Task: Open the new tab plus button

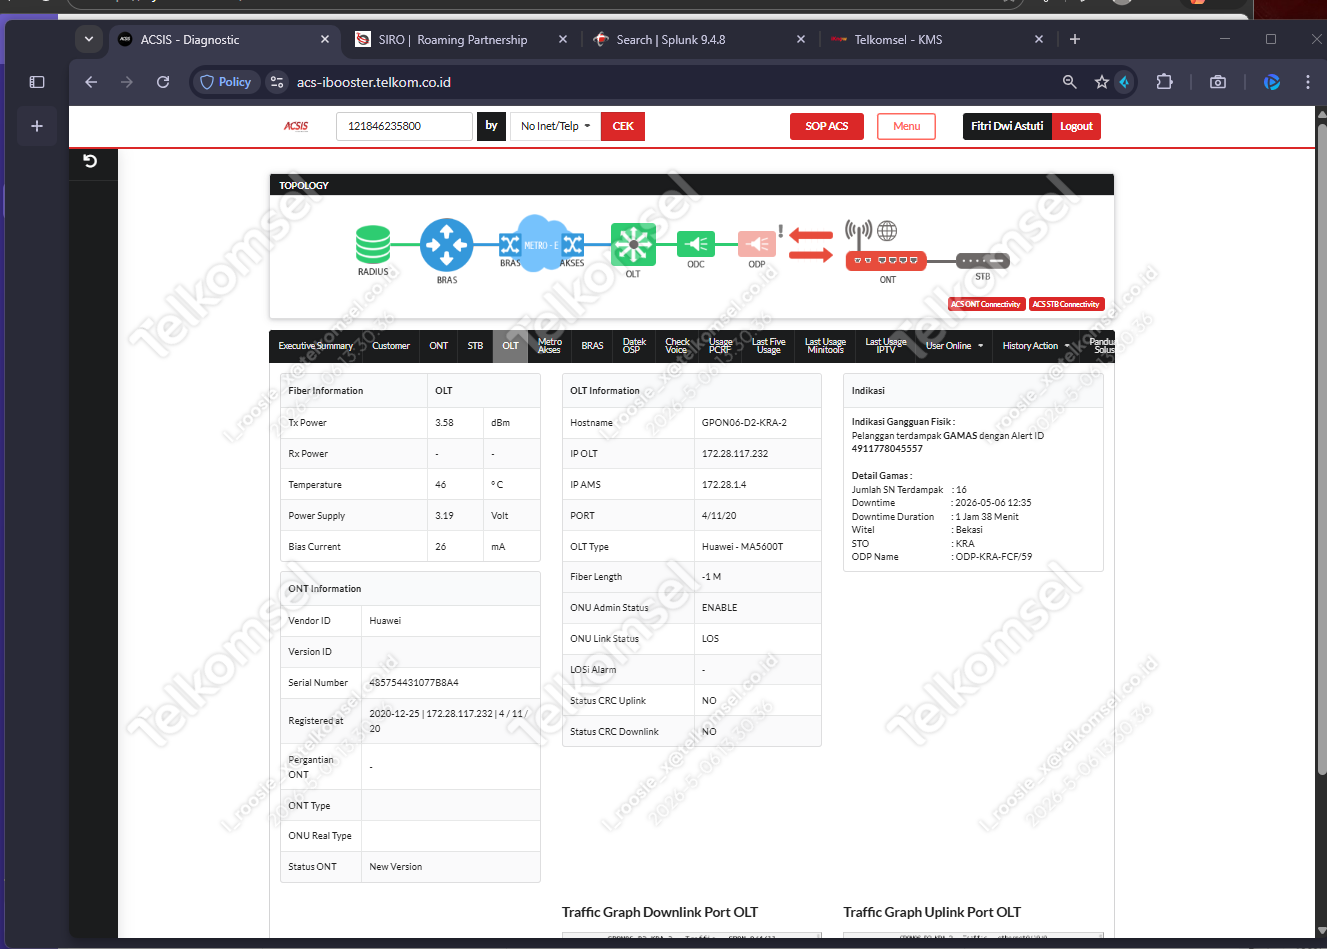Action: (x=1075, y=39)
